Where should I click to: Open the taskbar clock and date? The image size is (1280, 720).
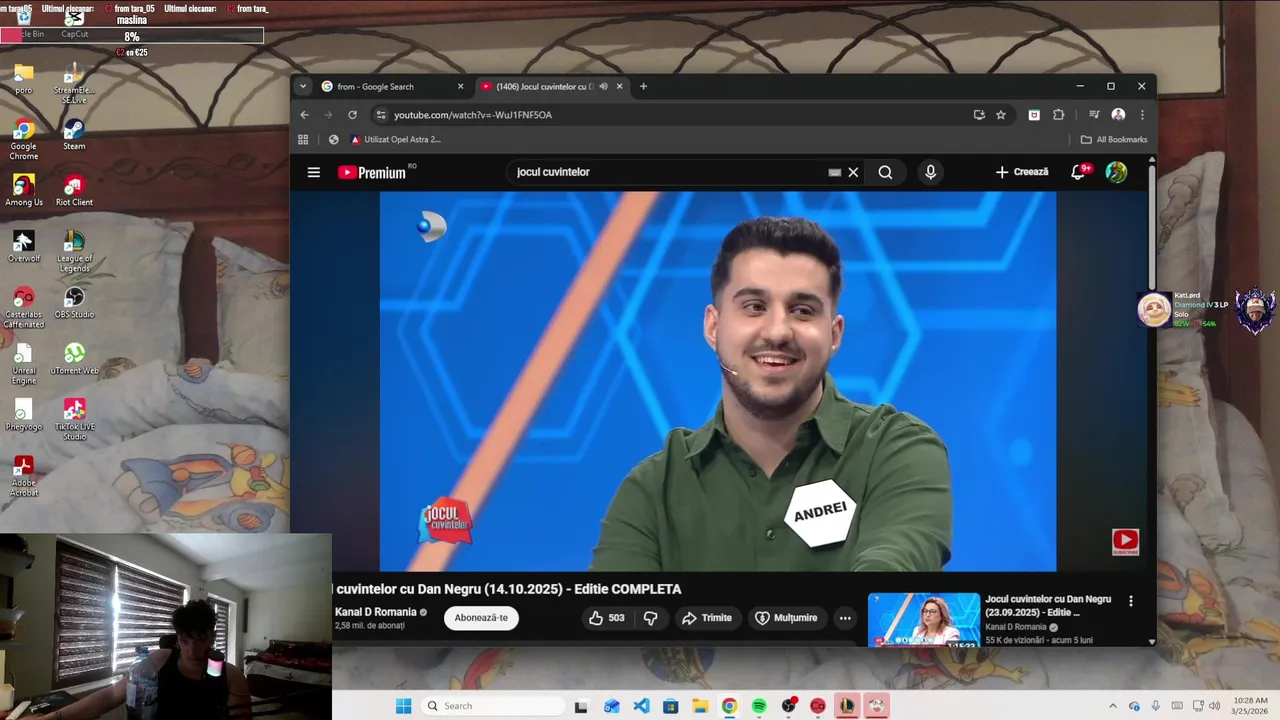1250,706
